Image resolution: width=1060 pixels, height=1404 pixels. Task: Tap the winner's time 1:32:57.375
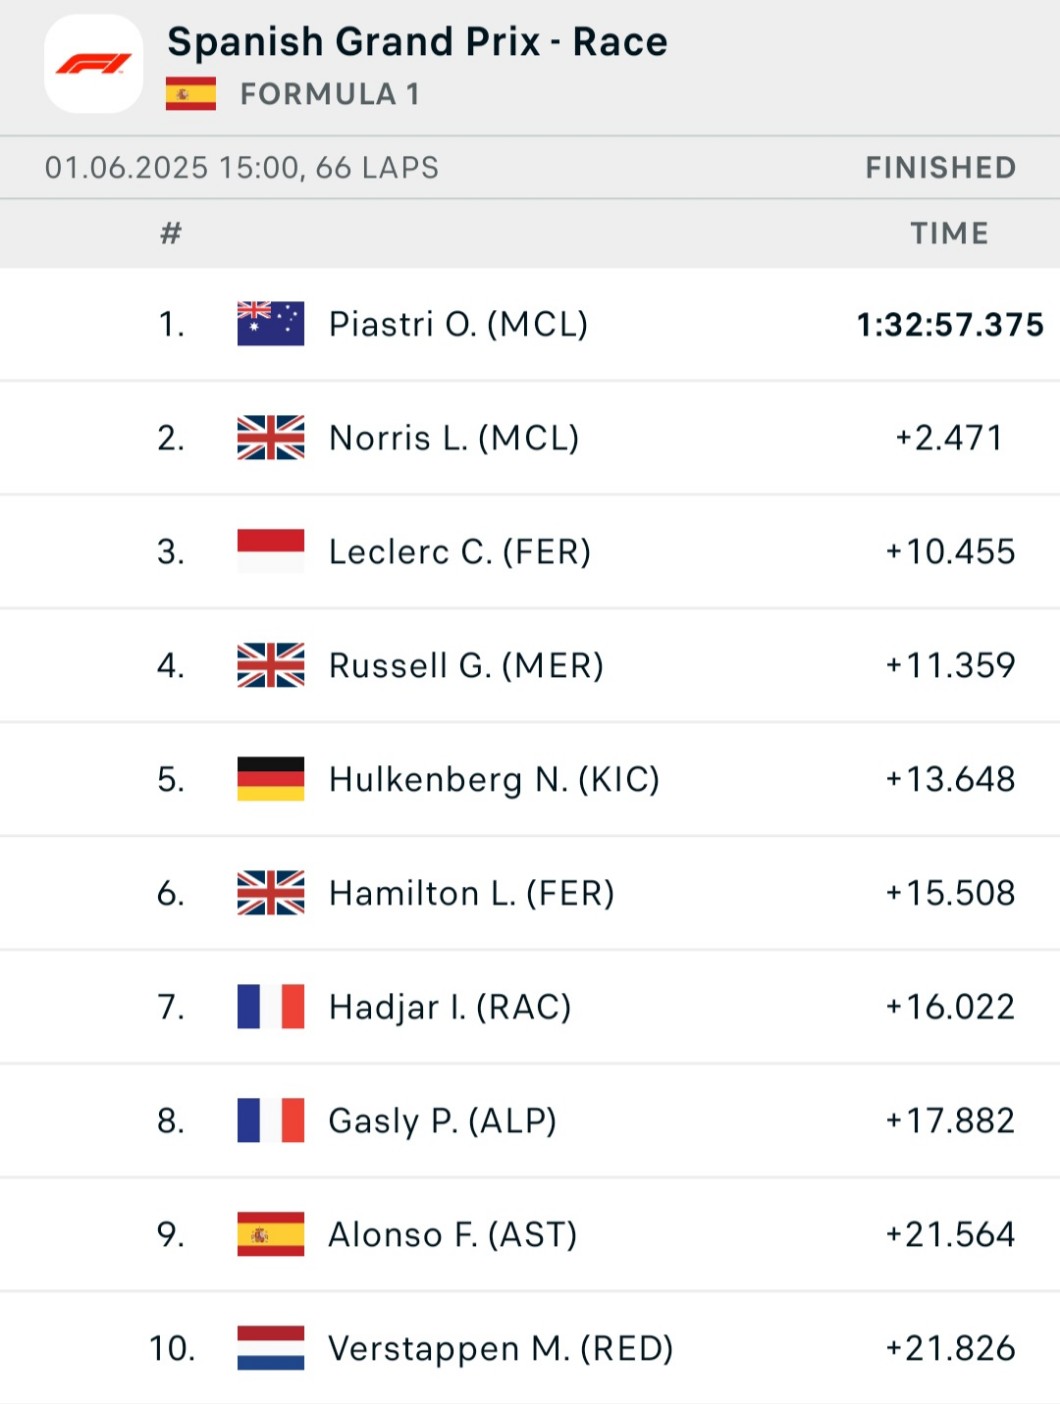point(949,325)
